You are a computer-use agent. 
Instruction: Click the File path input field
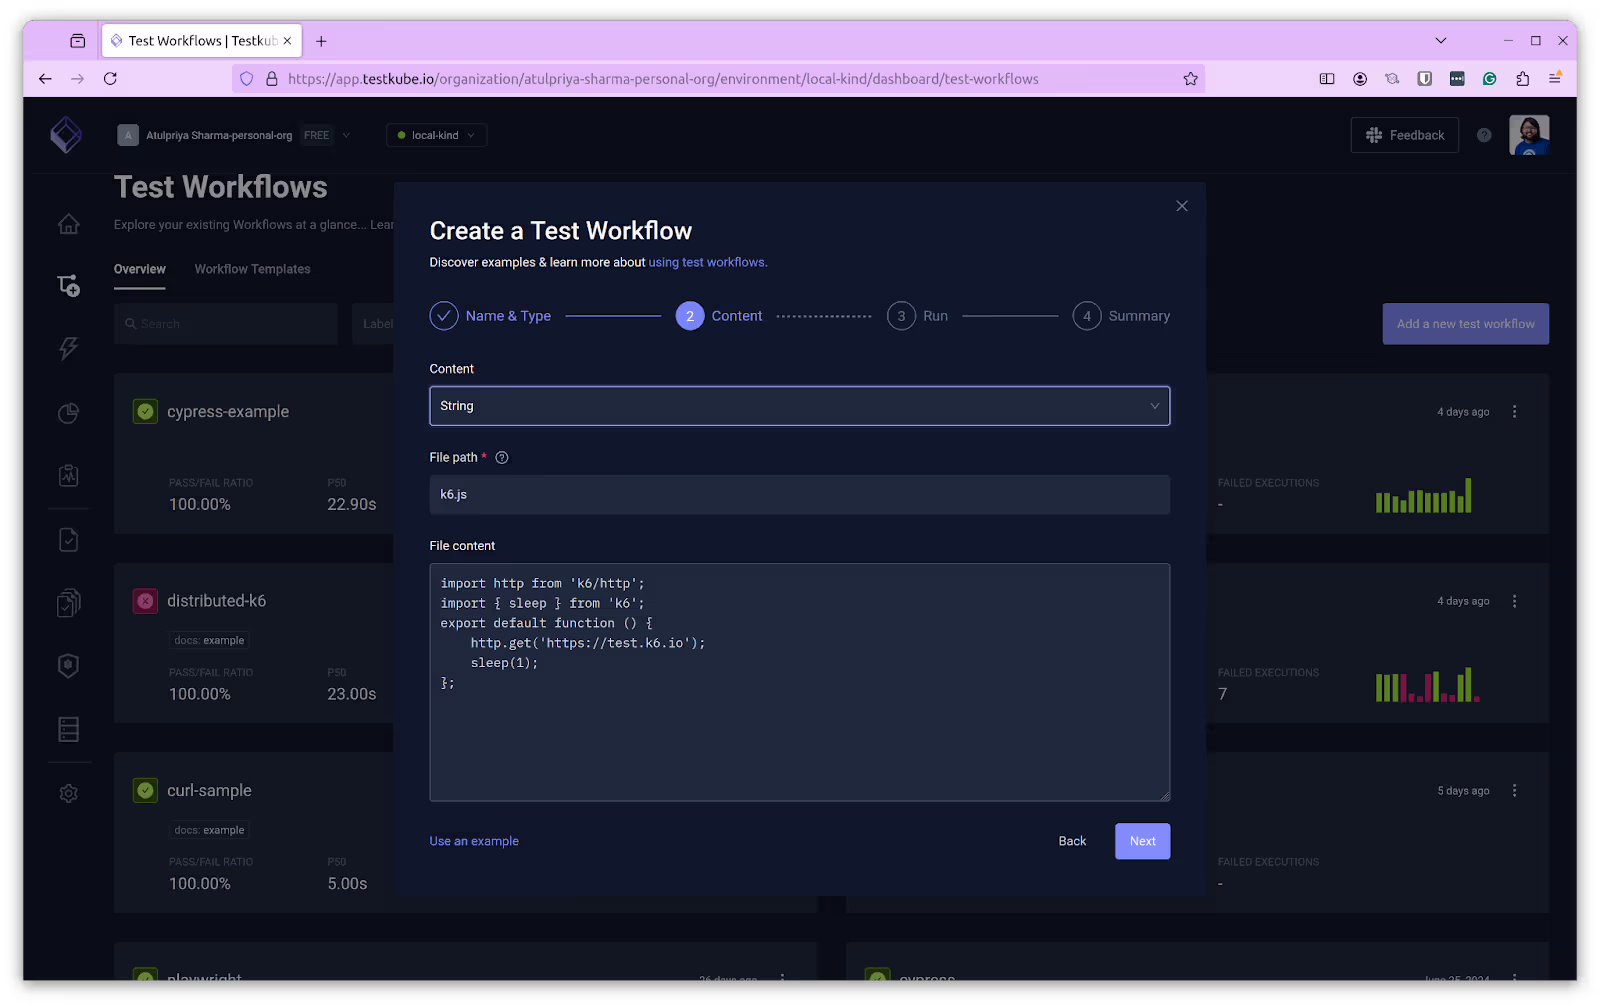tap(799, 495)
